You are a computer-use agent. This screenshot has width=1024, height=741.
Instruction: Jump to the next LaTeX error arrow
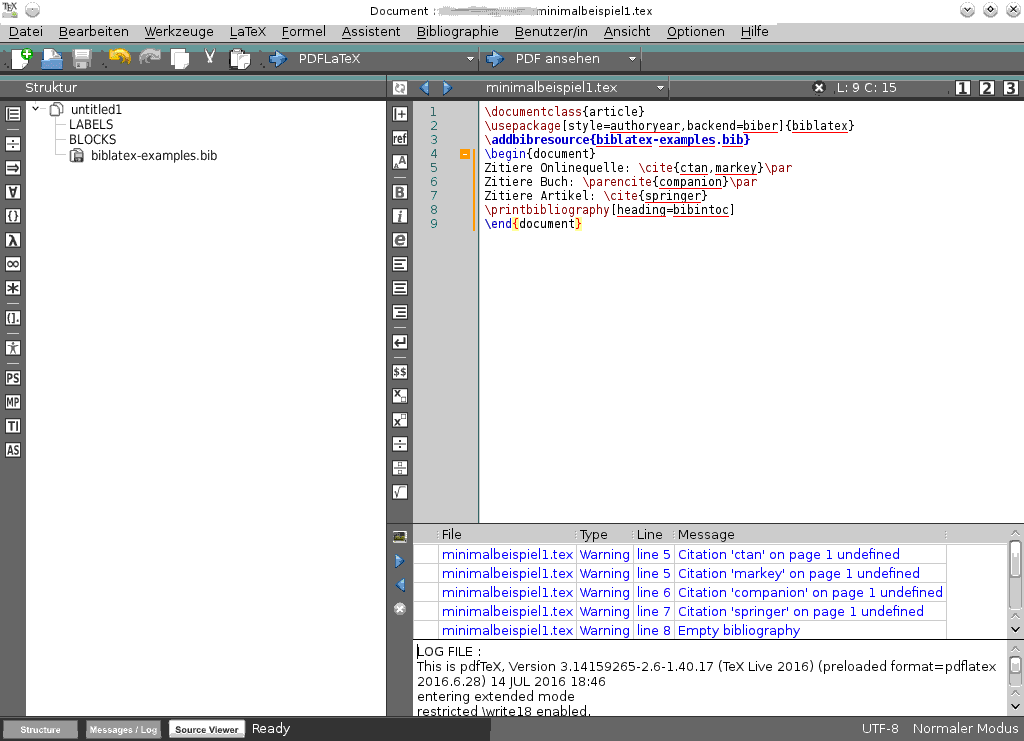coord(400,561)
